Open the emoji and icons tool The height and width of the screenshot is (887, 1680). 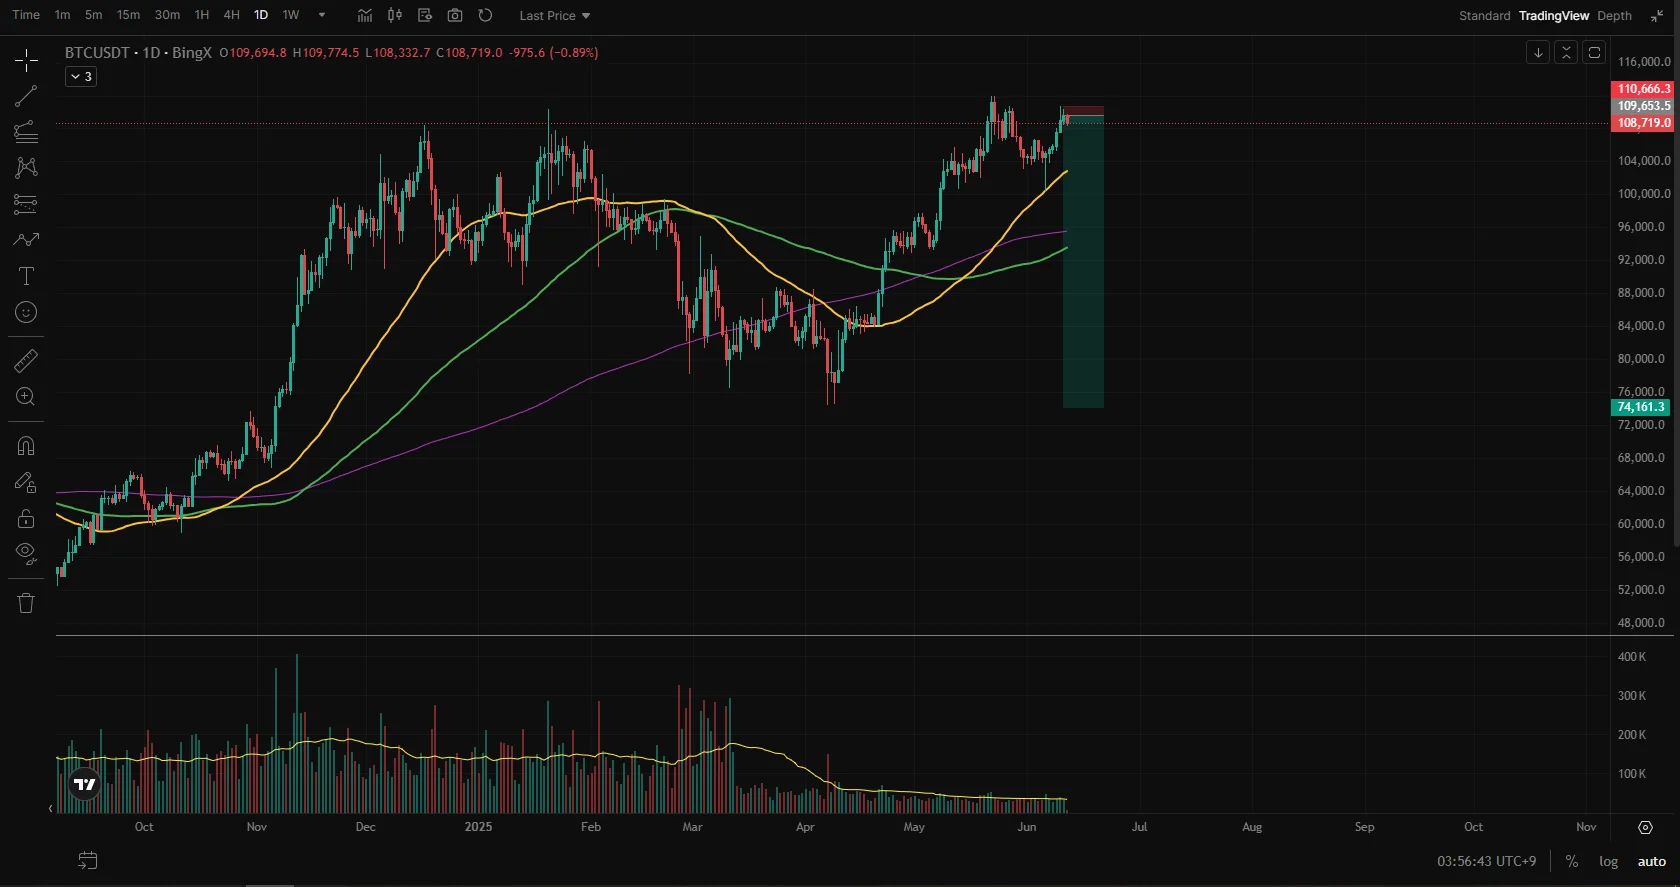click(x=26, y=312)
